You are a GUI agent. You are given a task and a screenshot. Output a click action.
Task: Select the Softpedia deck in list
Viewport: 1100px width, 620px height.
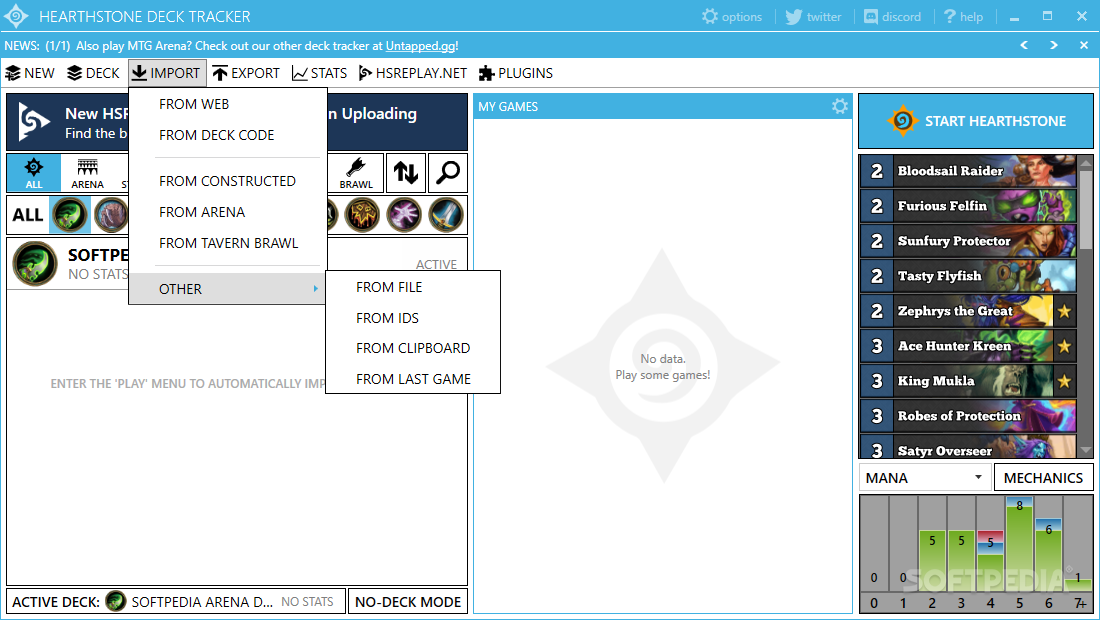[237, 264]
